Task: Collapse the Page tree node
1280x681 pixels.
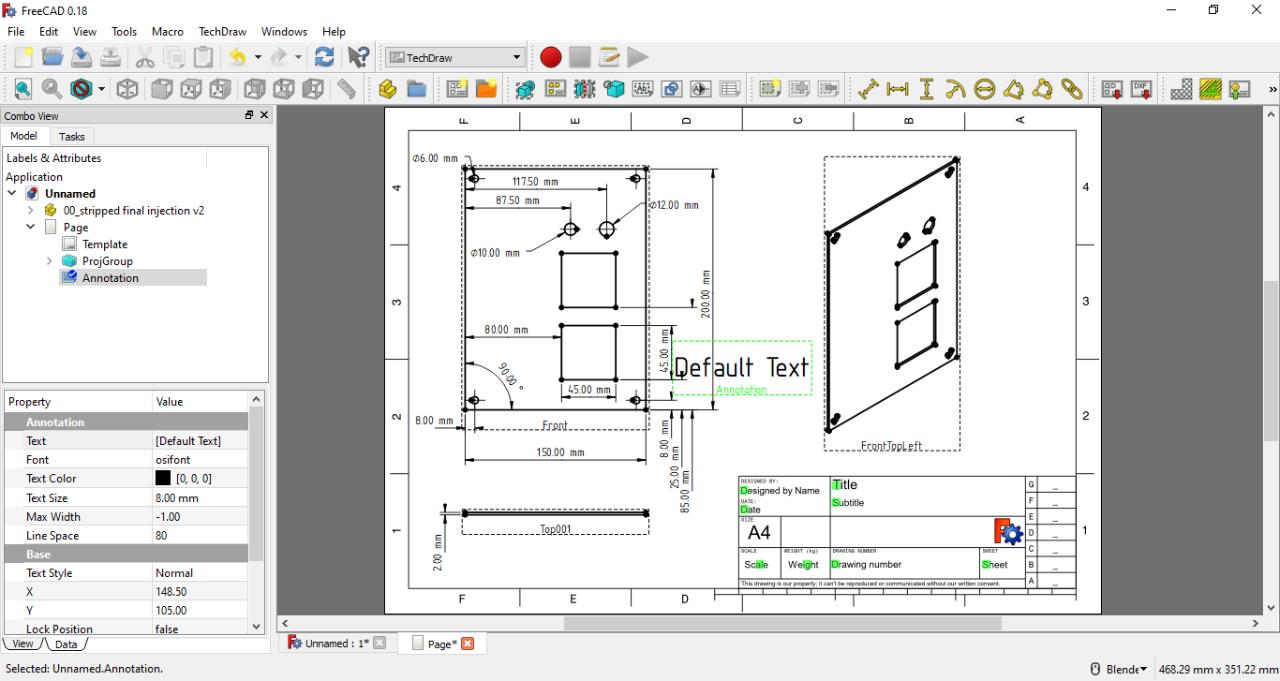Action: pos(31,227)
